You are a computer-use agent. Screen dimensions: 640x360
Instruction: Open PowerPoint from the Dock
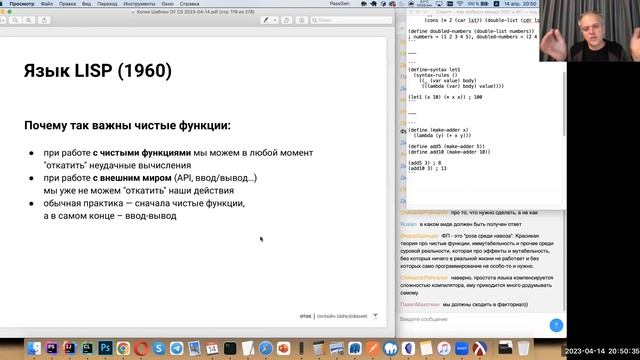(283, 348)
